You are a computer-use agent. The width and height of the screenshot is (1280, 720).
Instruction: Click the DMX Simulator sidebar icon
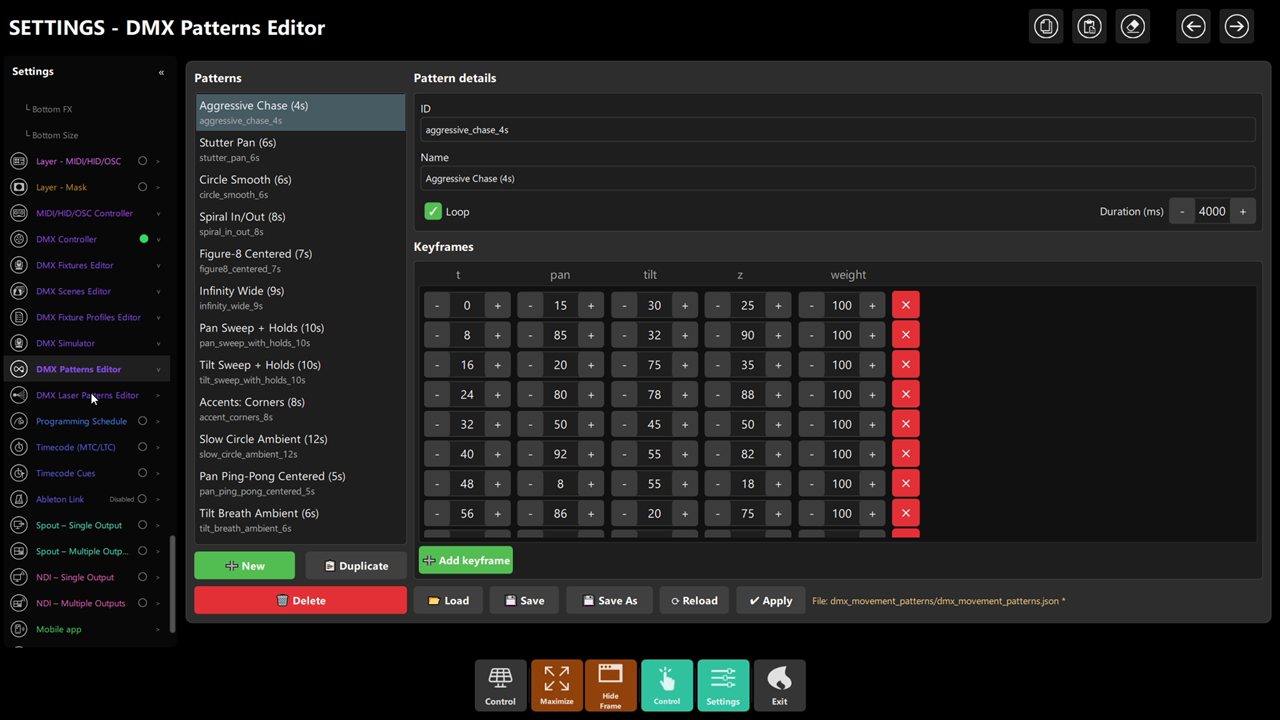tap(18, 343)
